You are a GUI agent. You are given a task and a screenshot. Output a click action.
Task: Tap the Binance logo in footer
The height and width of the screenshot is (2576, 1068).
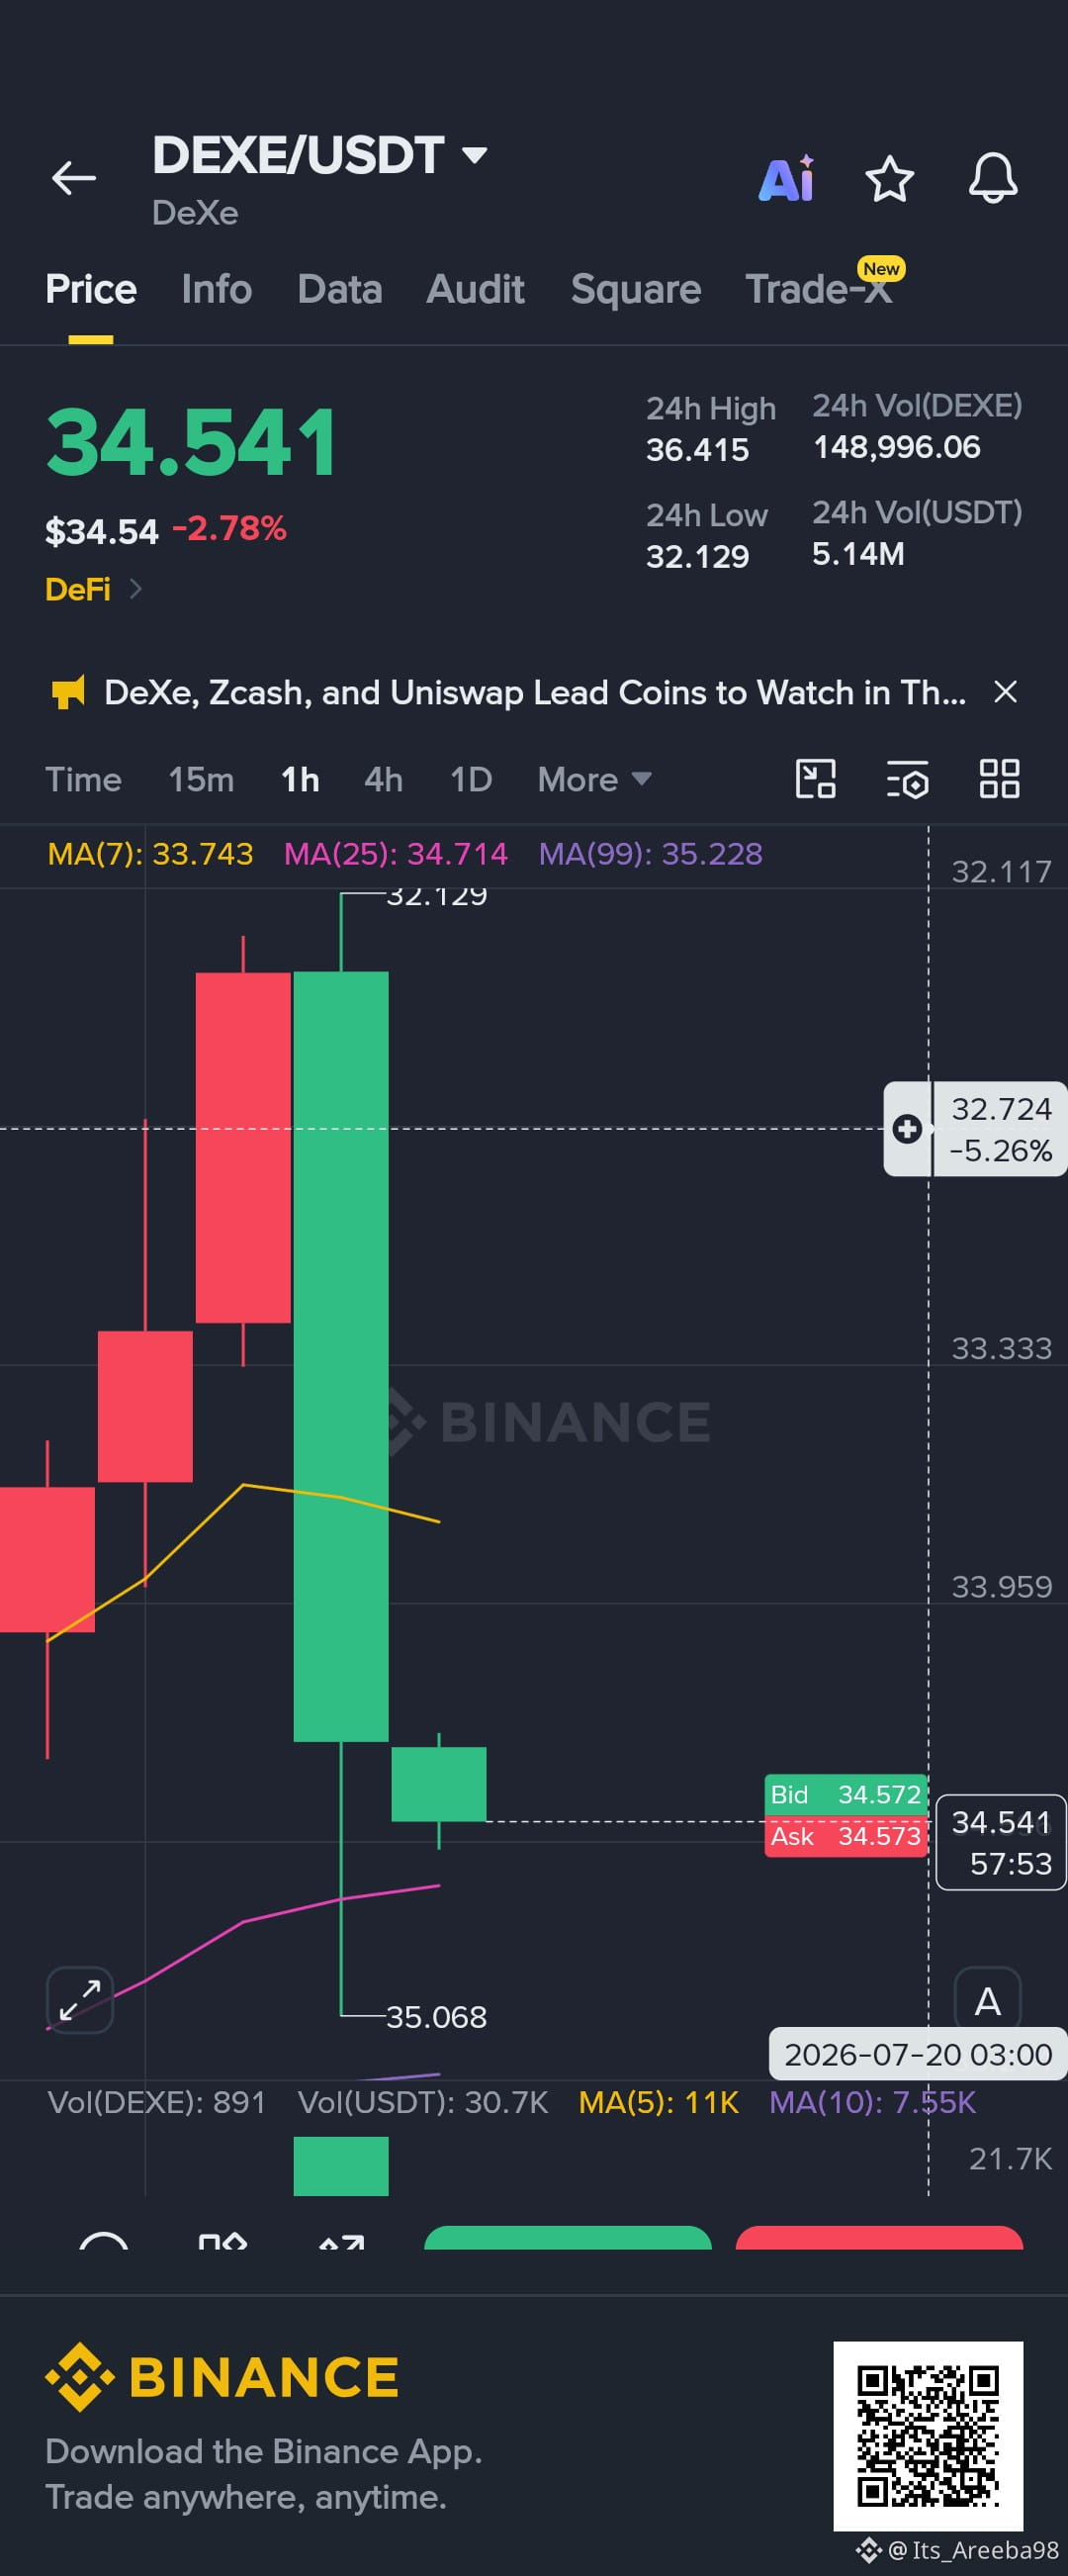tap(222, 2377)
